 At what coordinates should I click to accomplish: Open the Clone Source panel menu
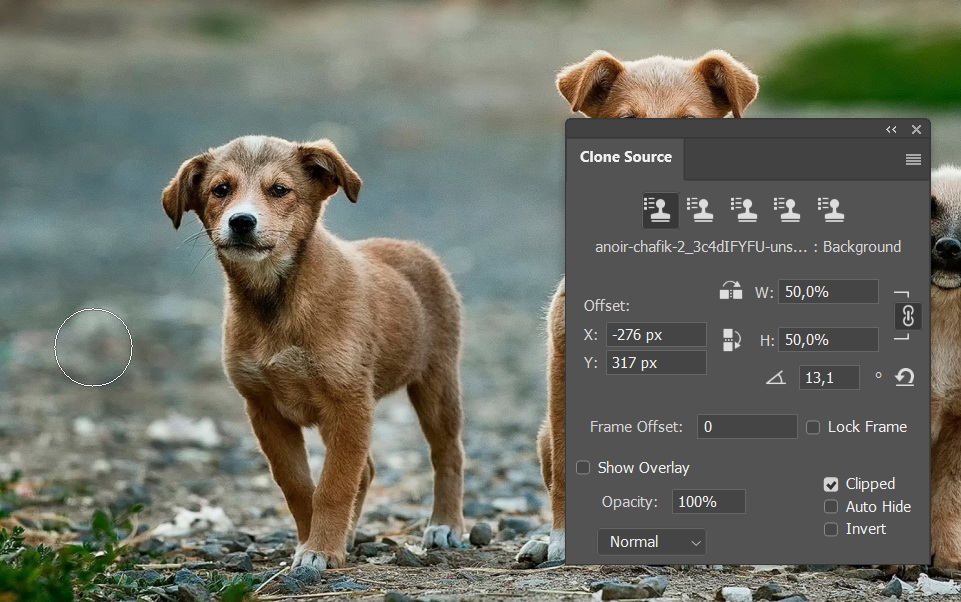913,160
